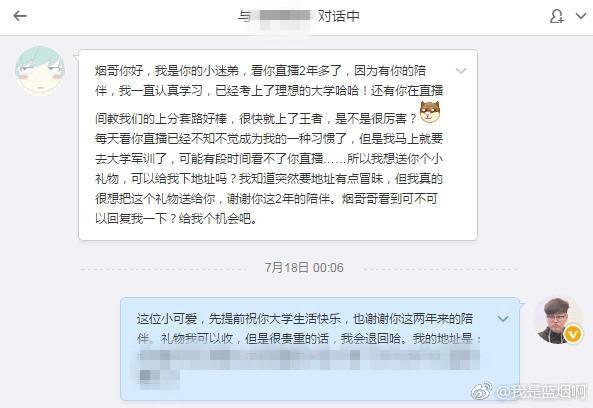The image size is (593, 408).
Task: Click the 对话中 header title text
Action: [x=338, y=16]
